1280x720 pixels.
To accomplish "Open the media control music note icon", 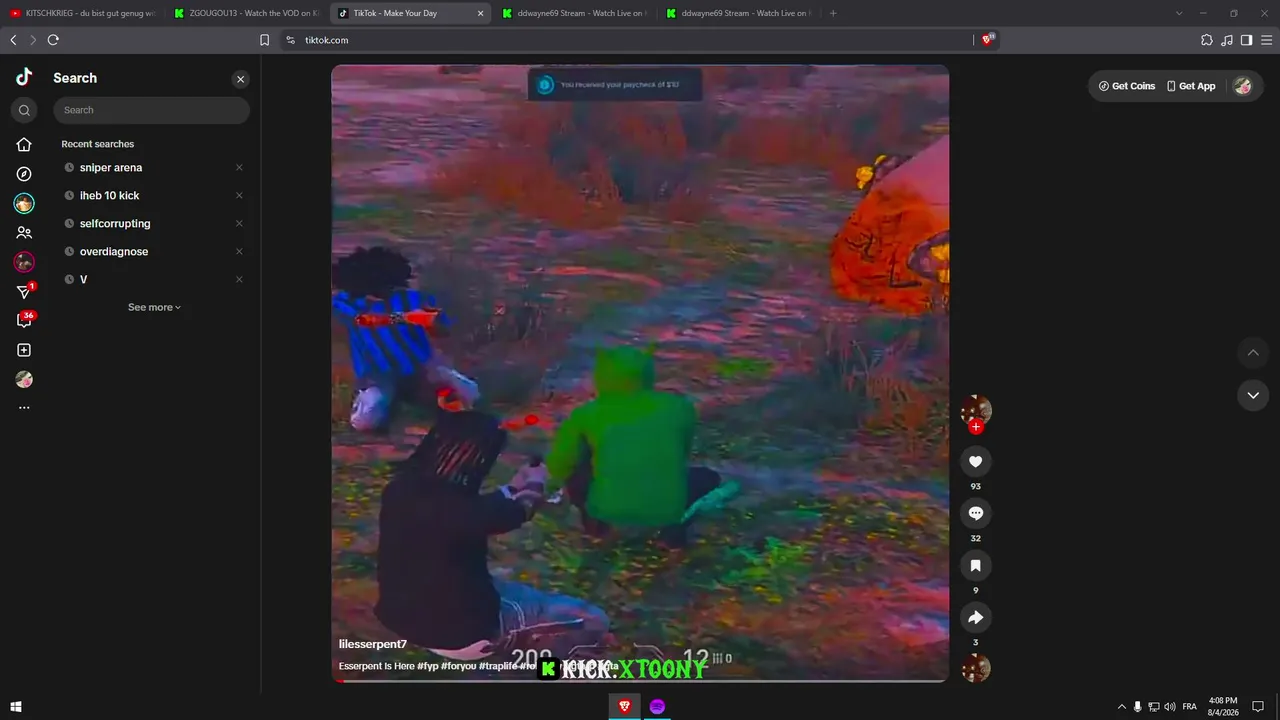I will [x=1227, y=40].
